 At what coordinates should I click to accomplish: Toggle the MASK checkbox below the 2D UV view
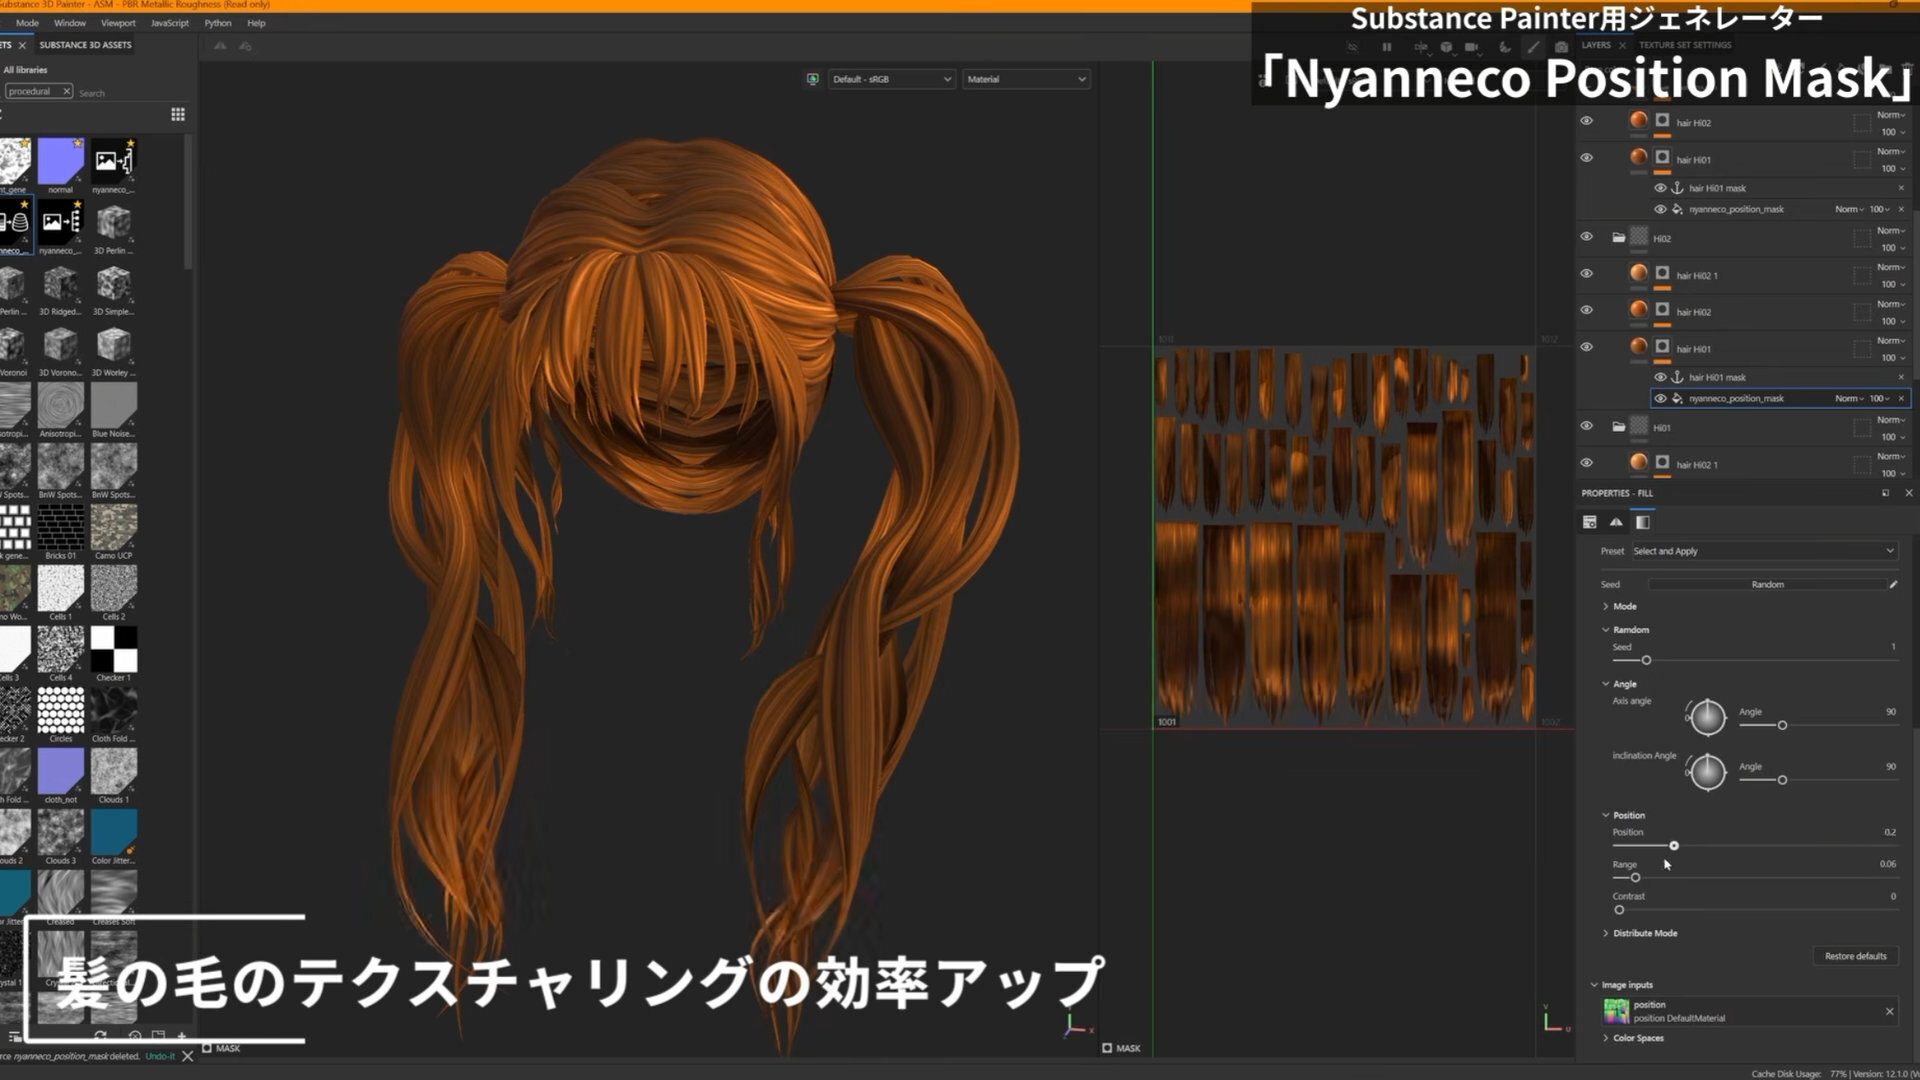[1107, 1048]
